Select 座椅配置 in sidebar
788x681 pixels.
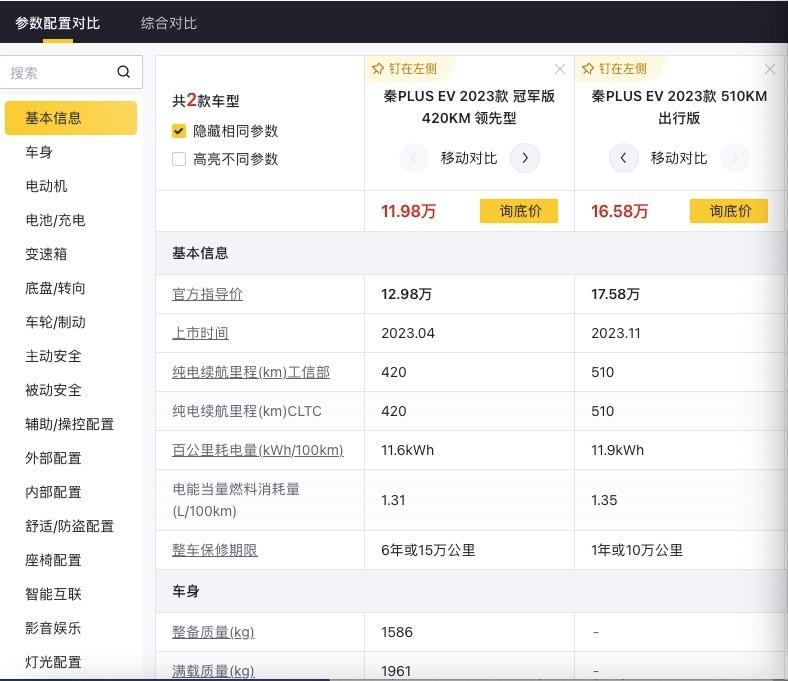(53, 560)
